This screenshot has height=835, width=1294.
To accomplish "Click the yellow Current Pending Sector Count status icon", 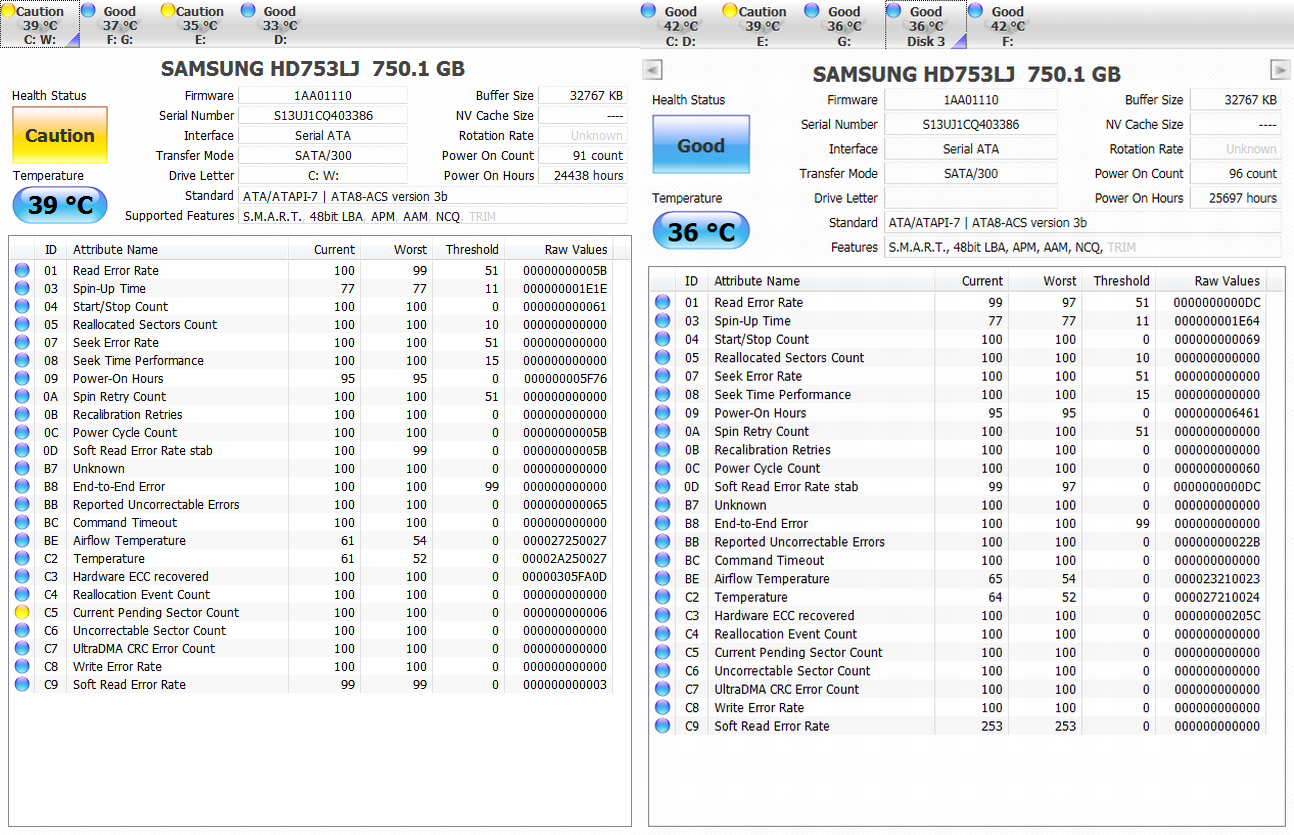I will coord(22,612).
